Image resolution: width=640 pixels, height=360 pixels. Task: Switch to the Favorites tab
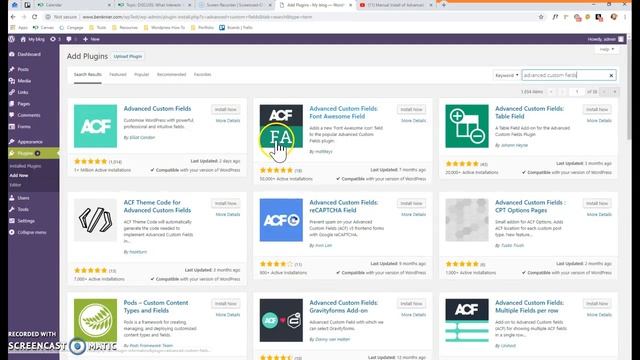(x=202, y=75)
